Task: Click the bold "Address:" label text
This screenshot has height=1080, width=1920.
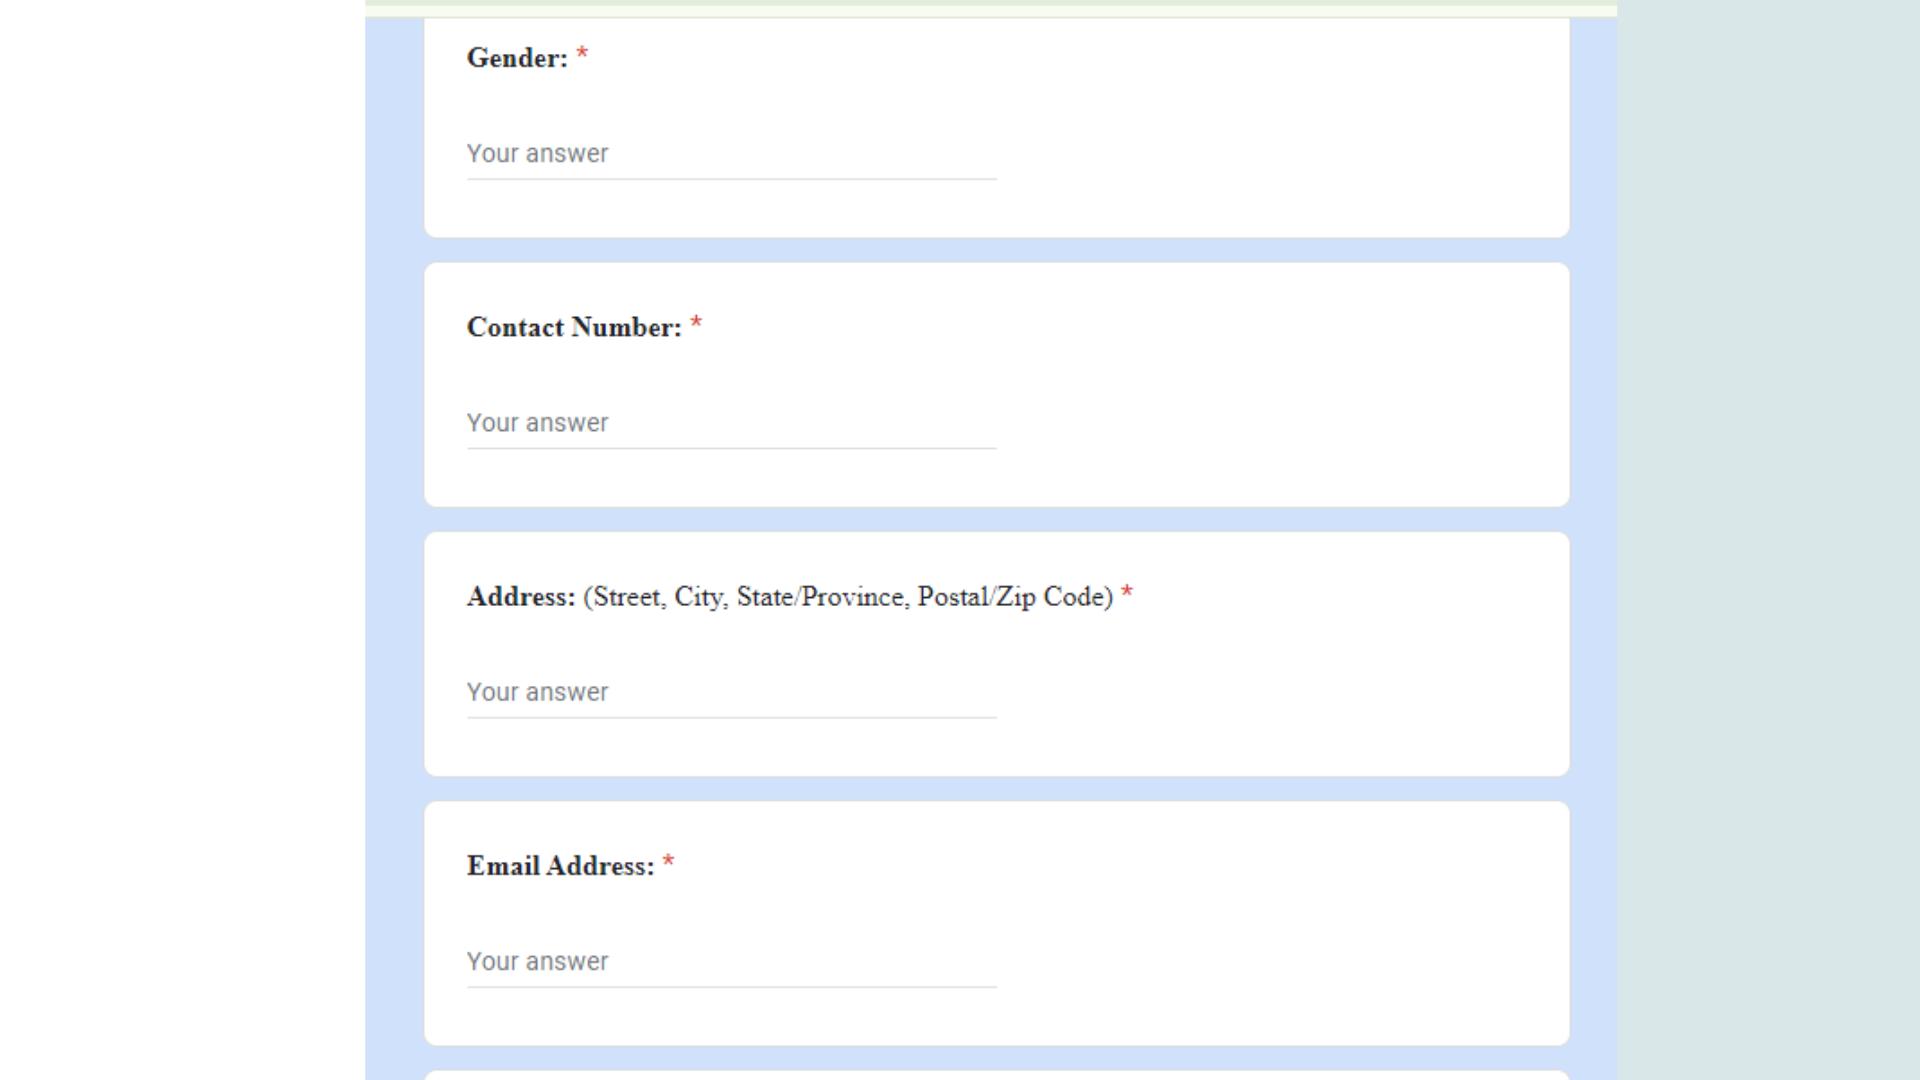Action: point(520,597)
